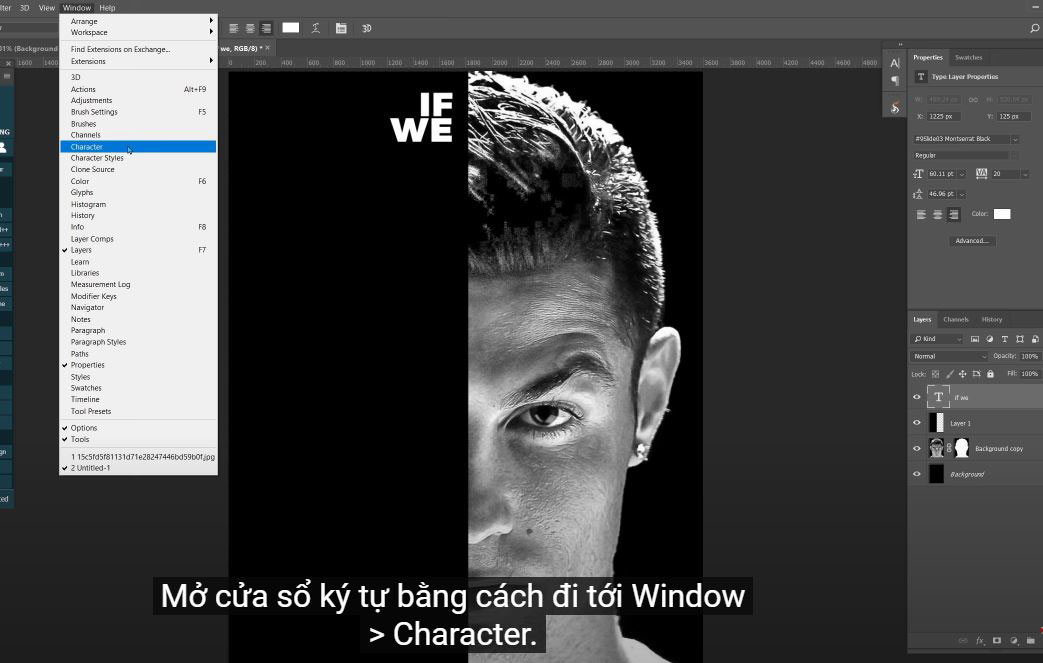
Task: Lock layer position move icon
Action: click(963, 374)
